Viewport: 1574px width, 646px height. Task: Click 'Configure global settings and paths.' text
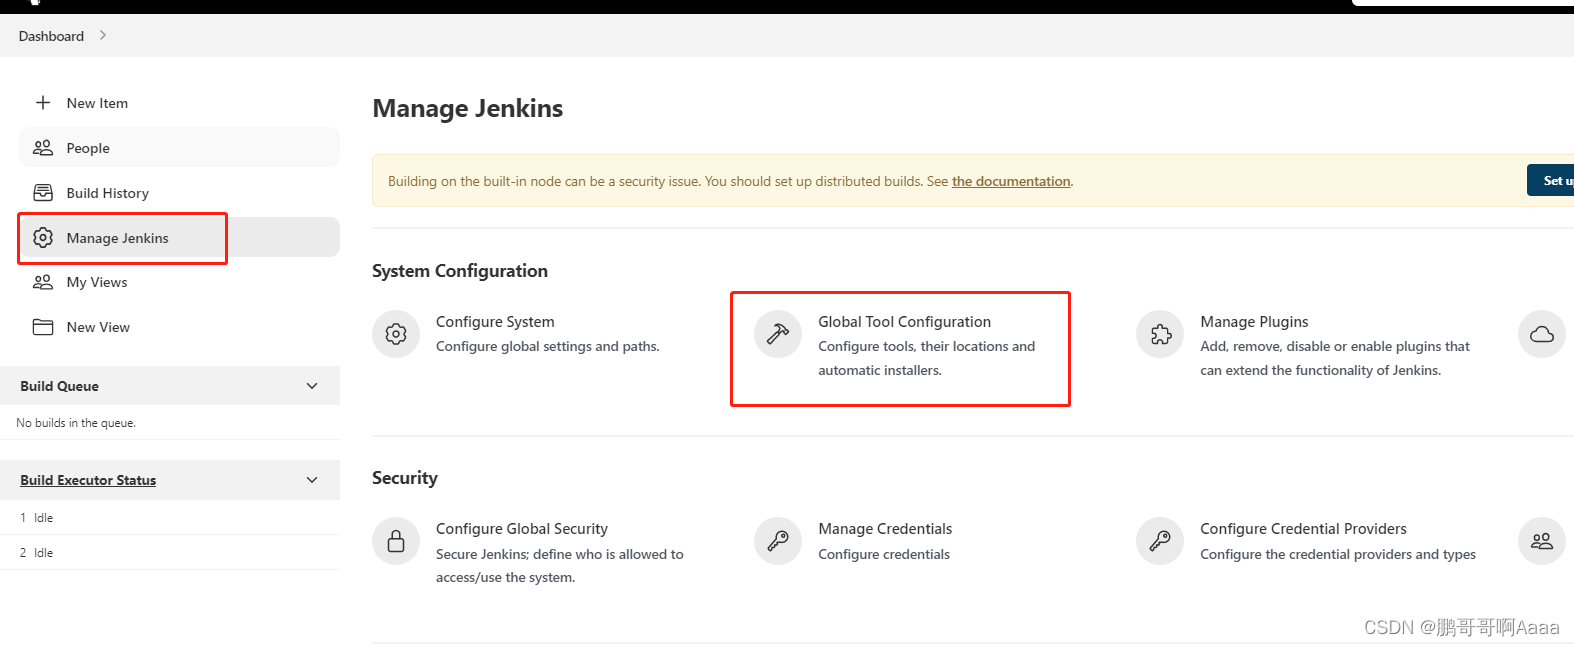click(x=548, y=346)
